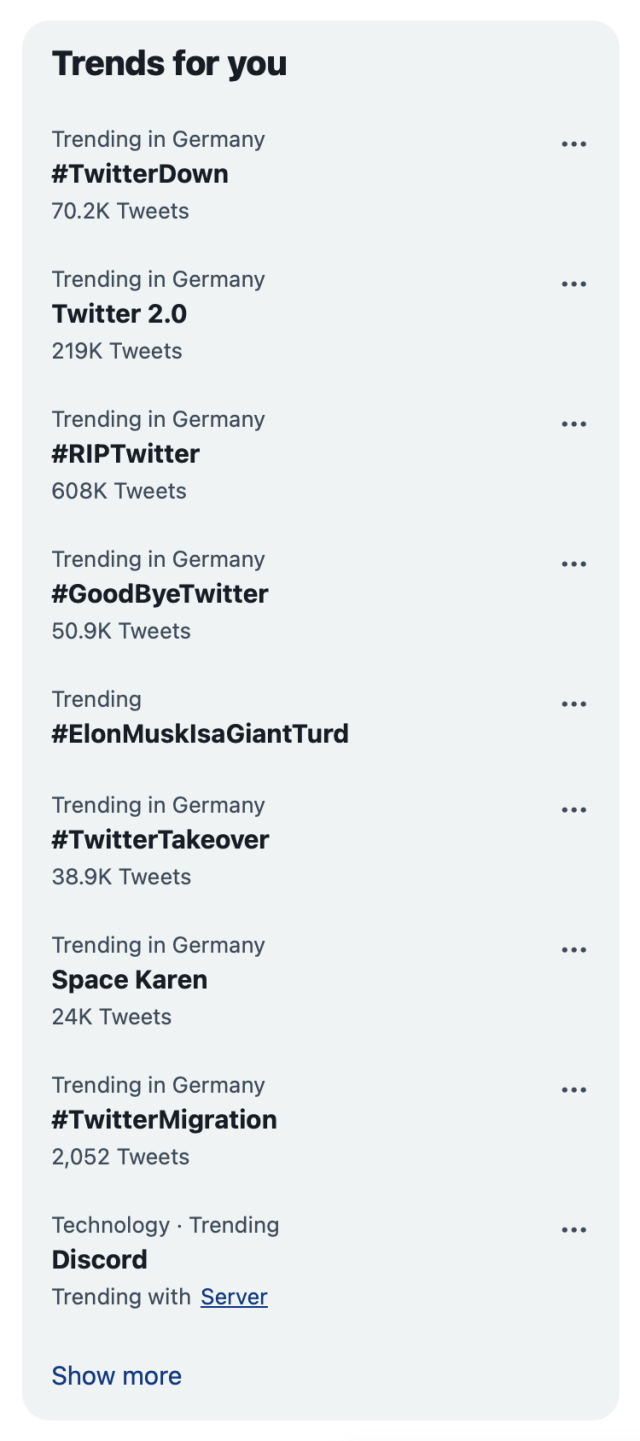
Task: Follow the Server related trend link
Action: (x=236, y=1297)
